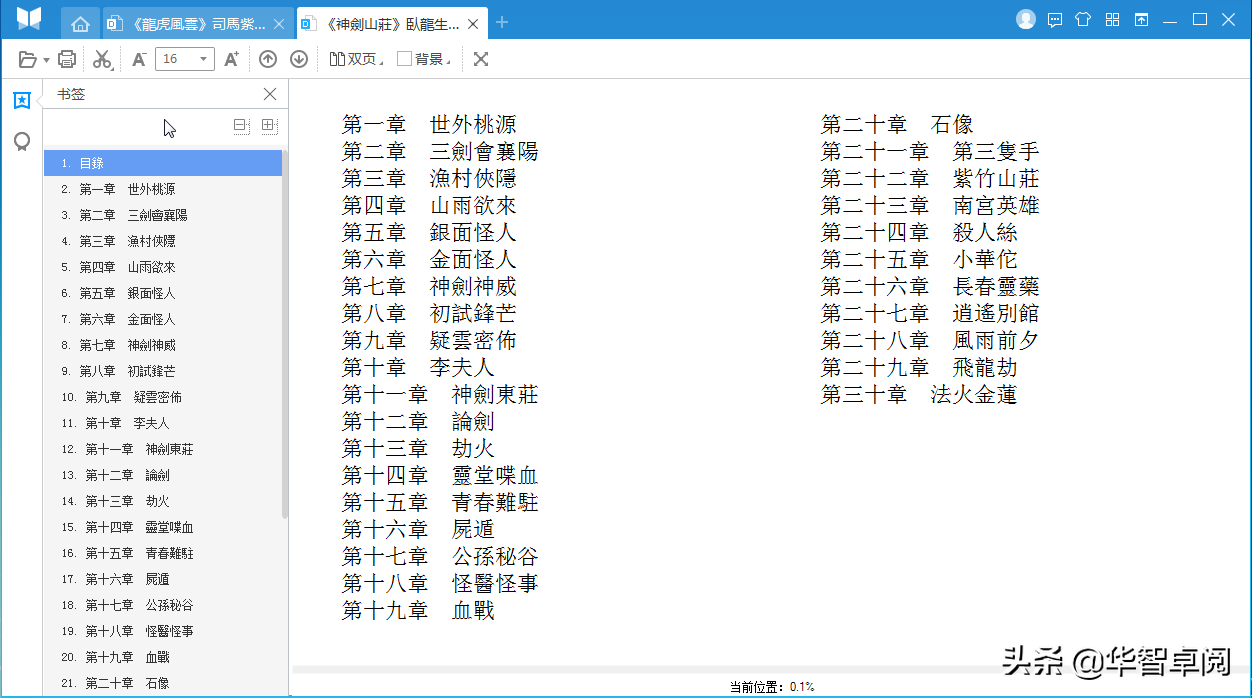The height and width of the screenshot is (698, 1252).
Task: Click the open file folder icon
Action: (x=28, y=59)
